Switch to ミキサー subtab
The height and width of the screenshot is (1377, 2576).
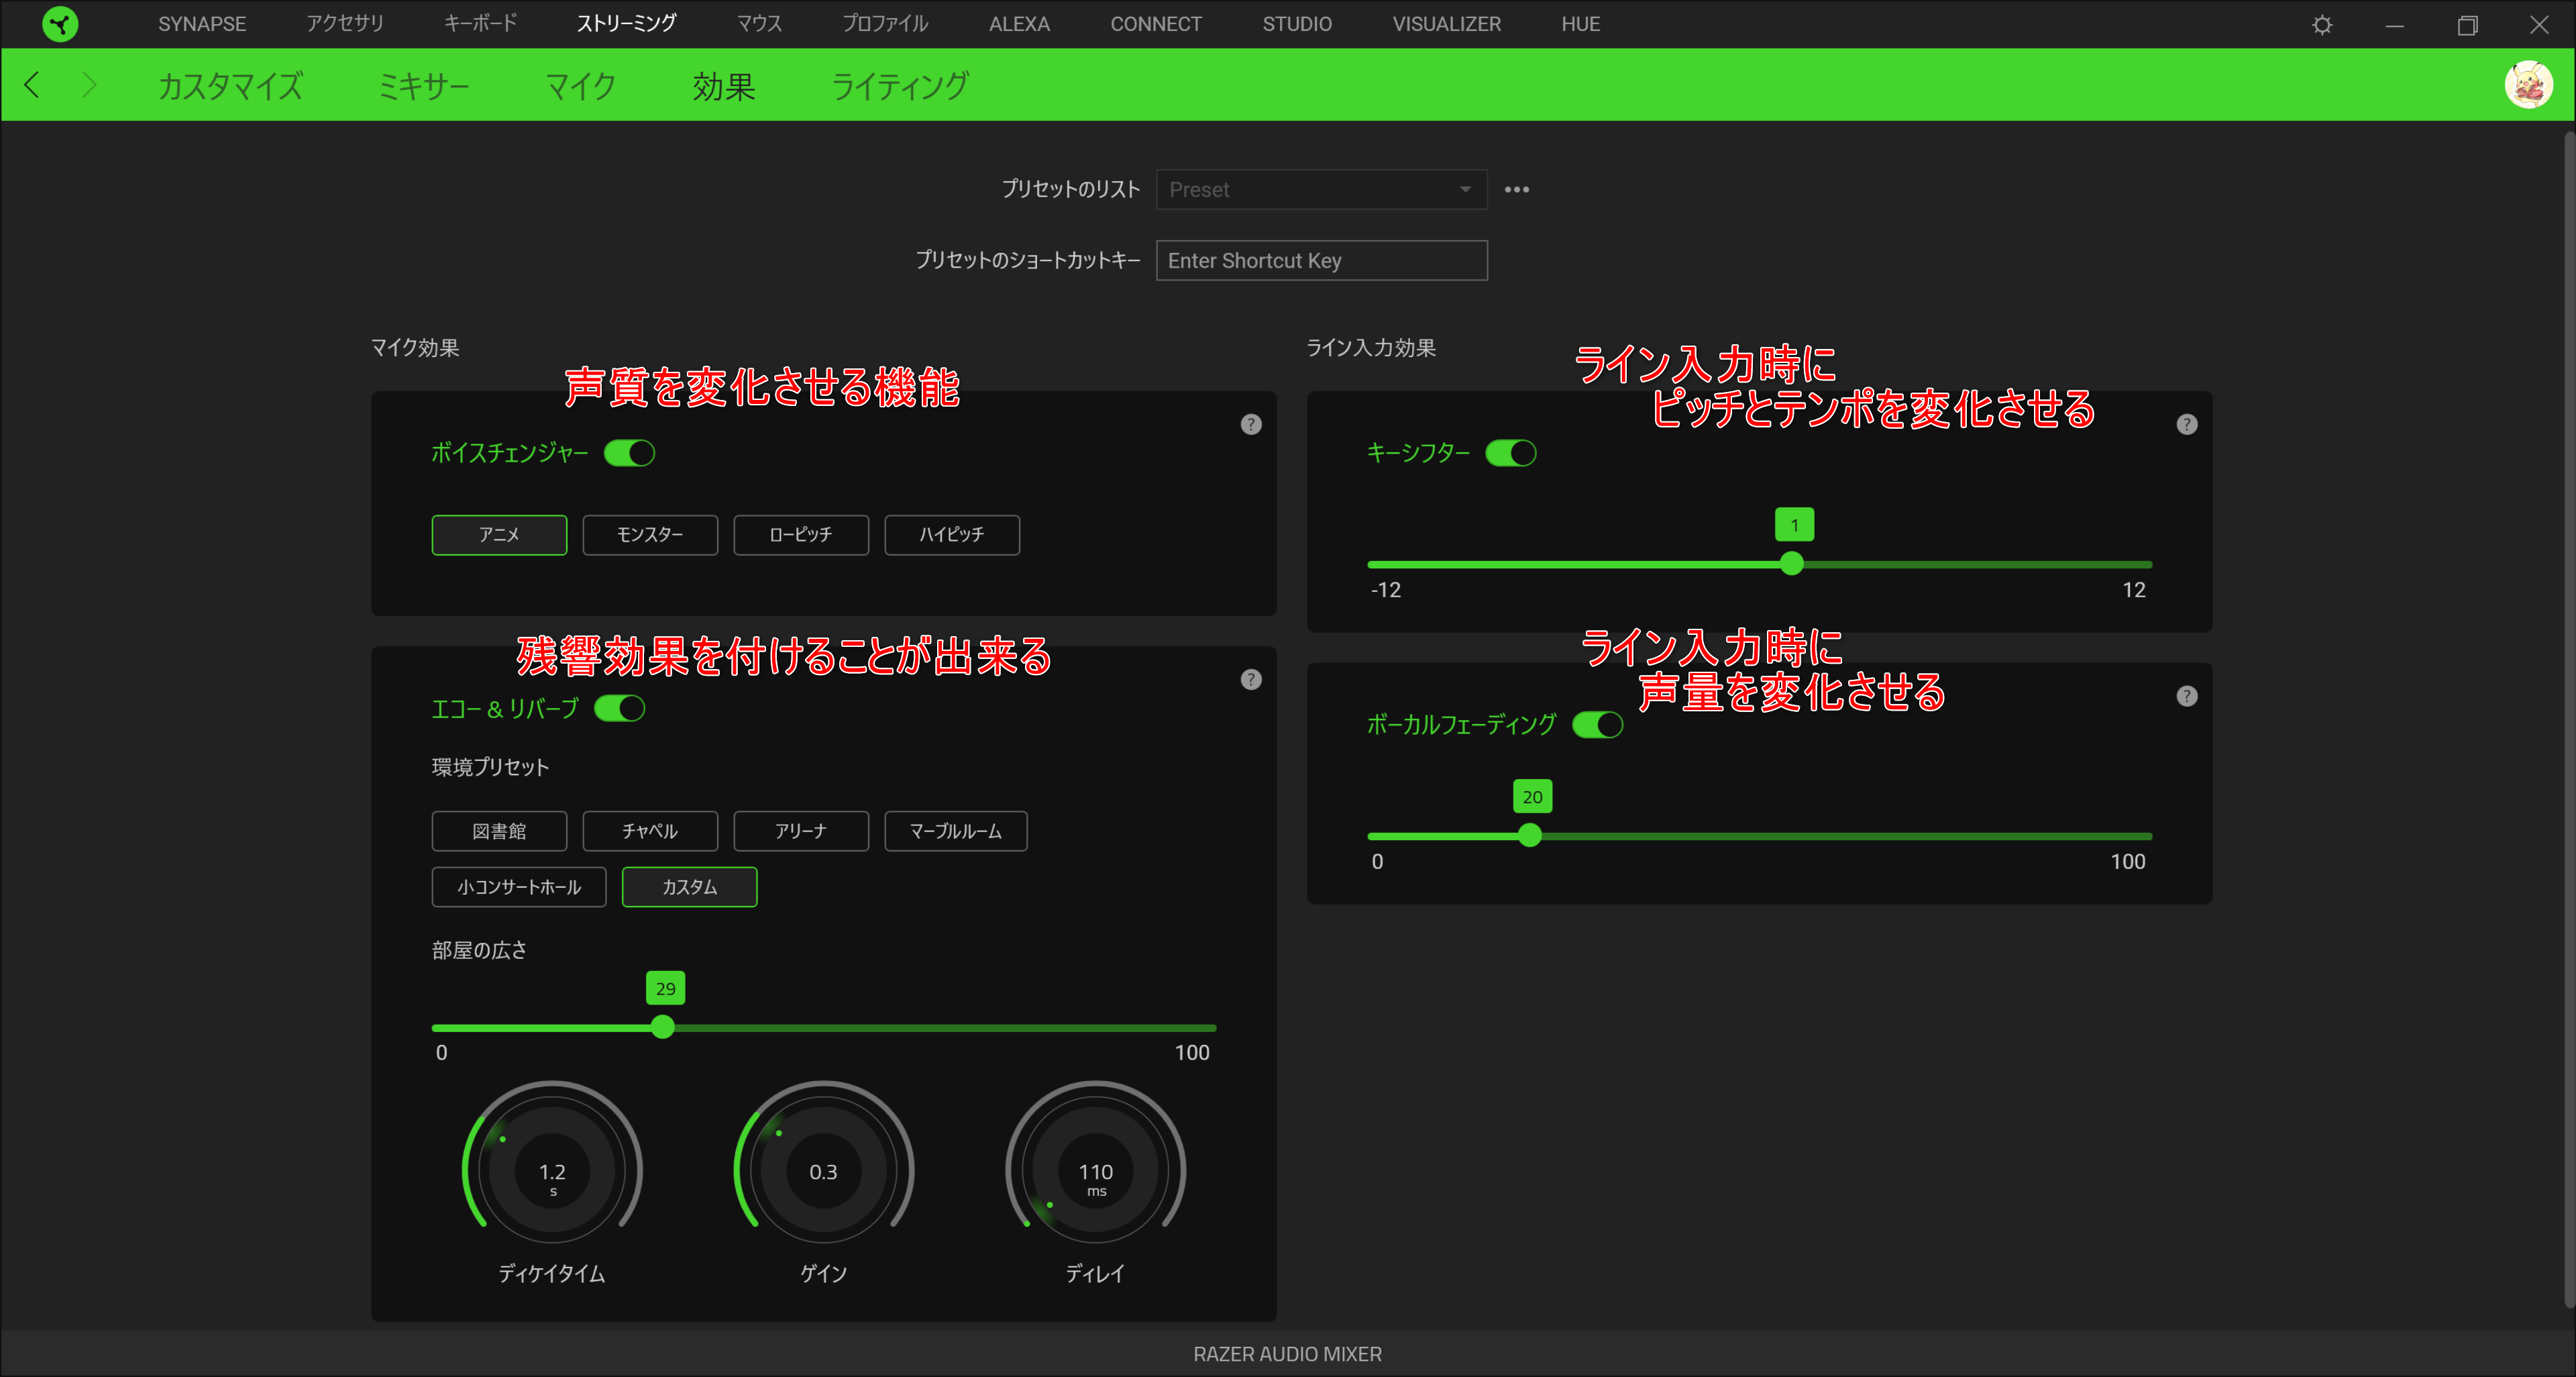tap(424, 86)
